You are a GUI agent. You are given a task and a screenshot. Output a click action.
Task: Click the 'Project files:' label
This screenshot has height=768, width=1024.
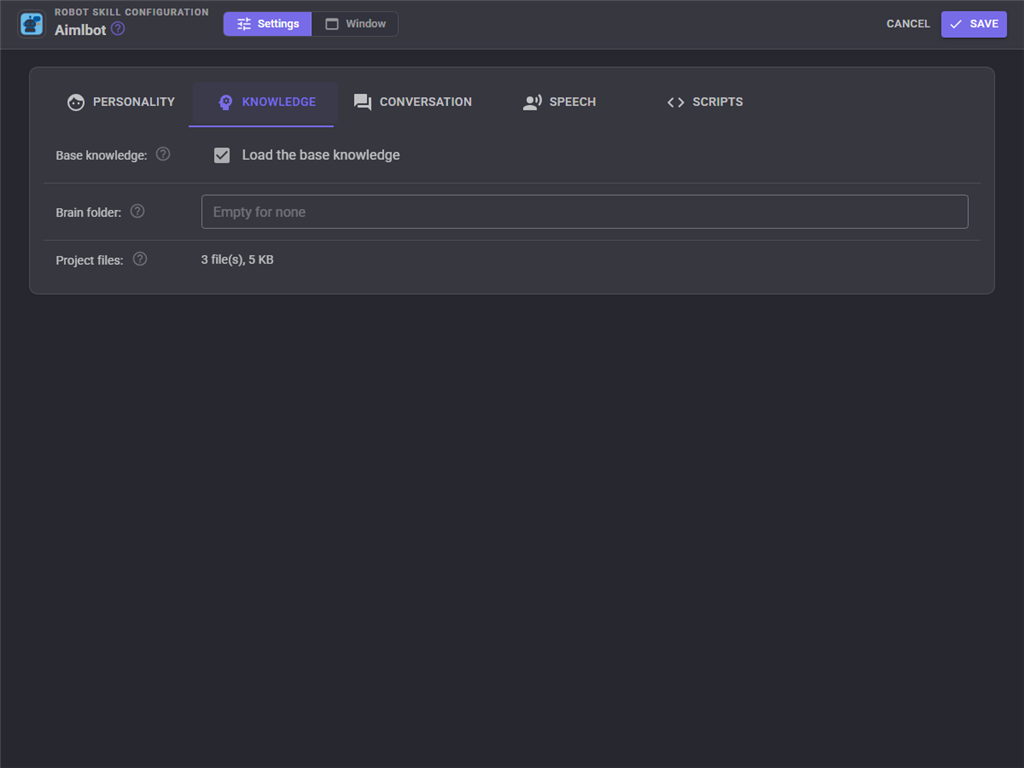pyautogui.click(x=89, y=261)
